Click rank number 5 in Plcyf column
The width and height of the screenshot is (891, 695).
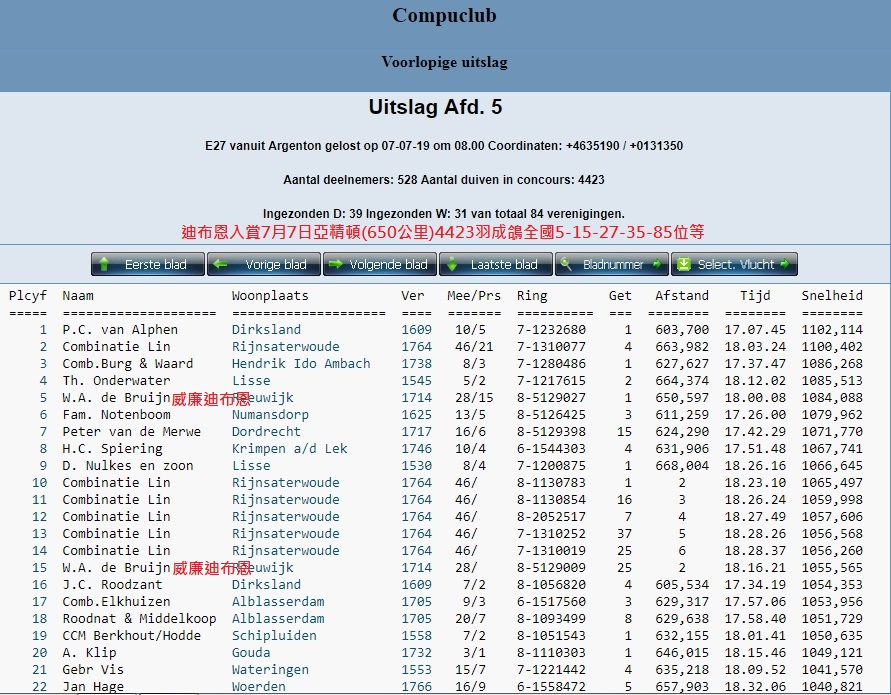coord(43,398)
